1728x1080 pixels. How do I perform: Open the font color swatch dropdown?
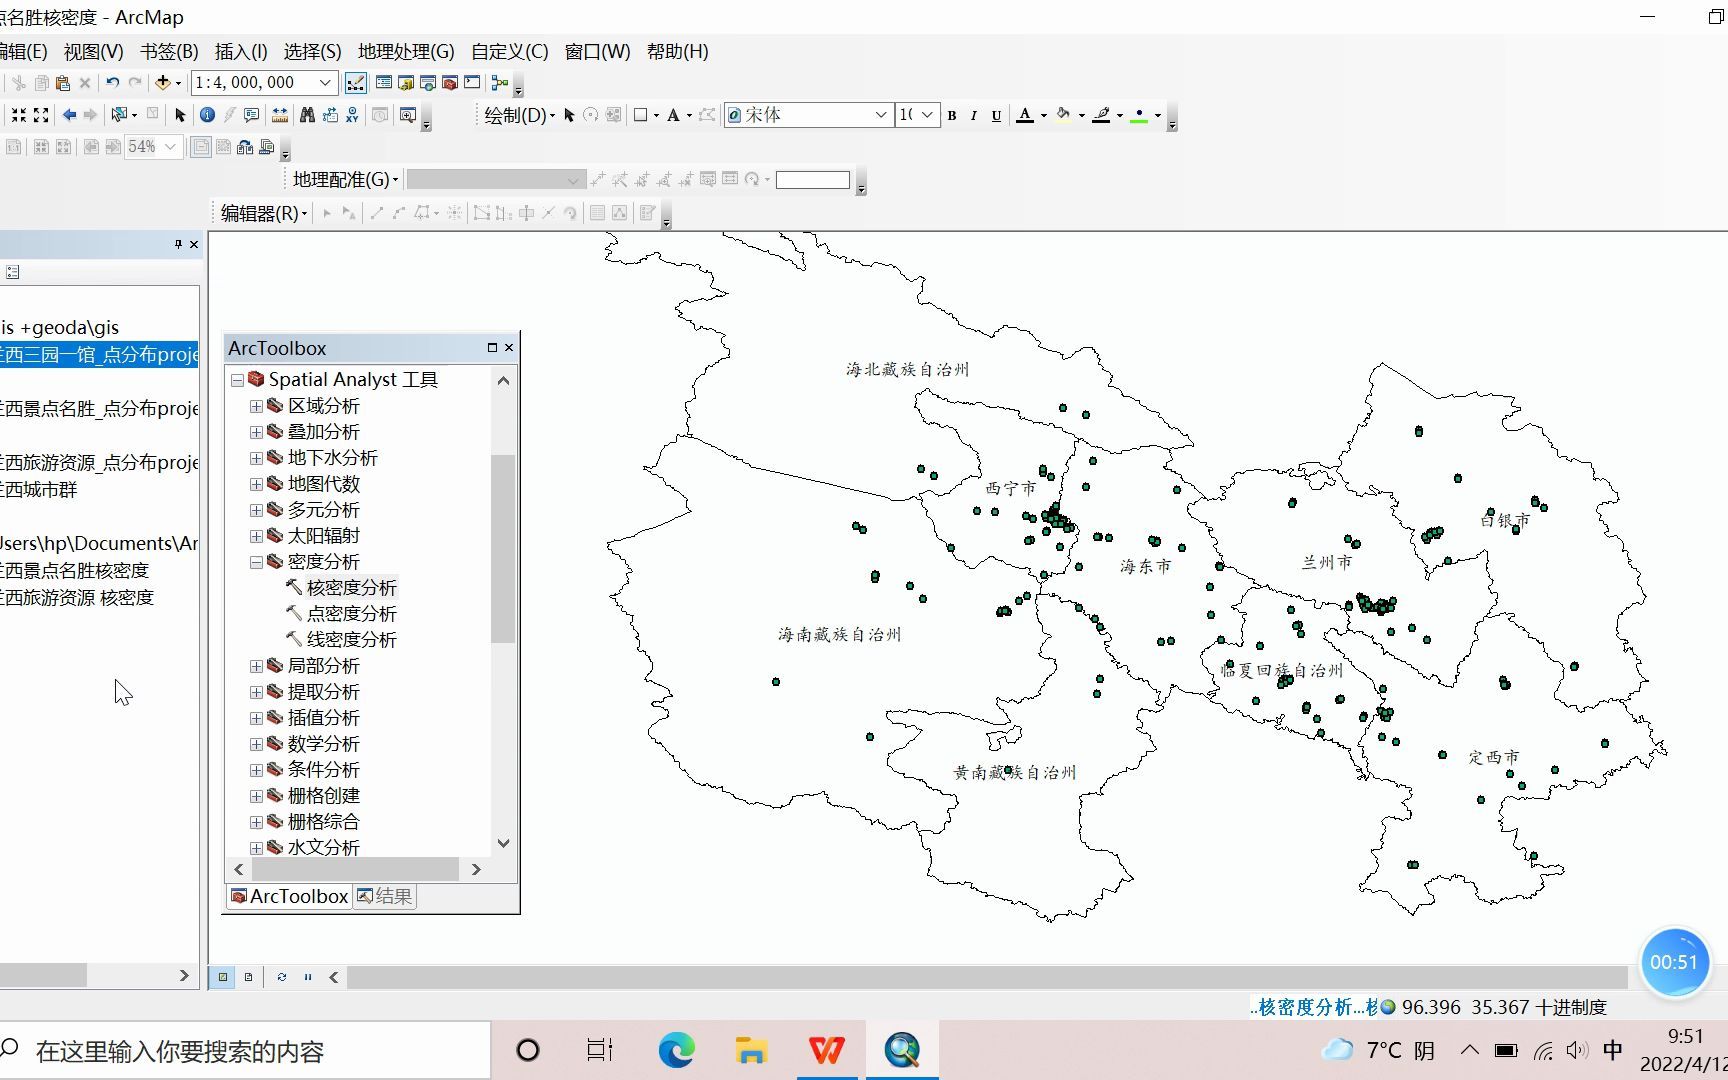1043,114
